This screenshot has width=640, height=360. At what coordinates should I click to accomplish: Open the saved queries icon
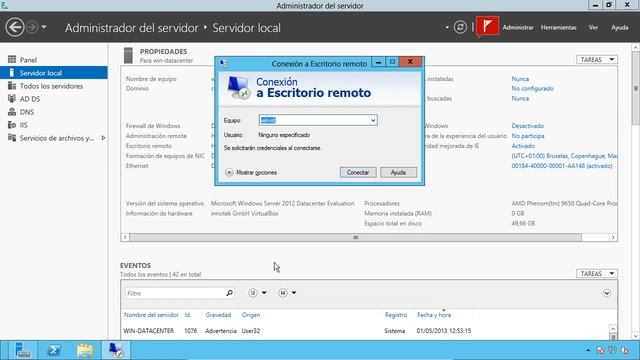pyautogui.click(x=282, y=293)
